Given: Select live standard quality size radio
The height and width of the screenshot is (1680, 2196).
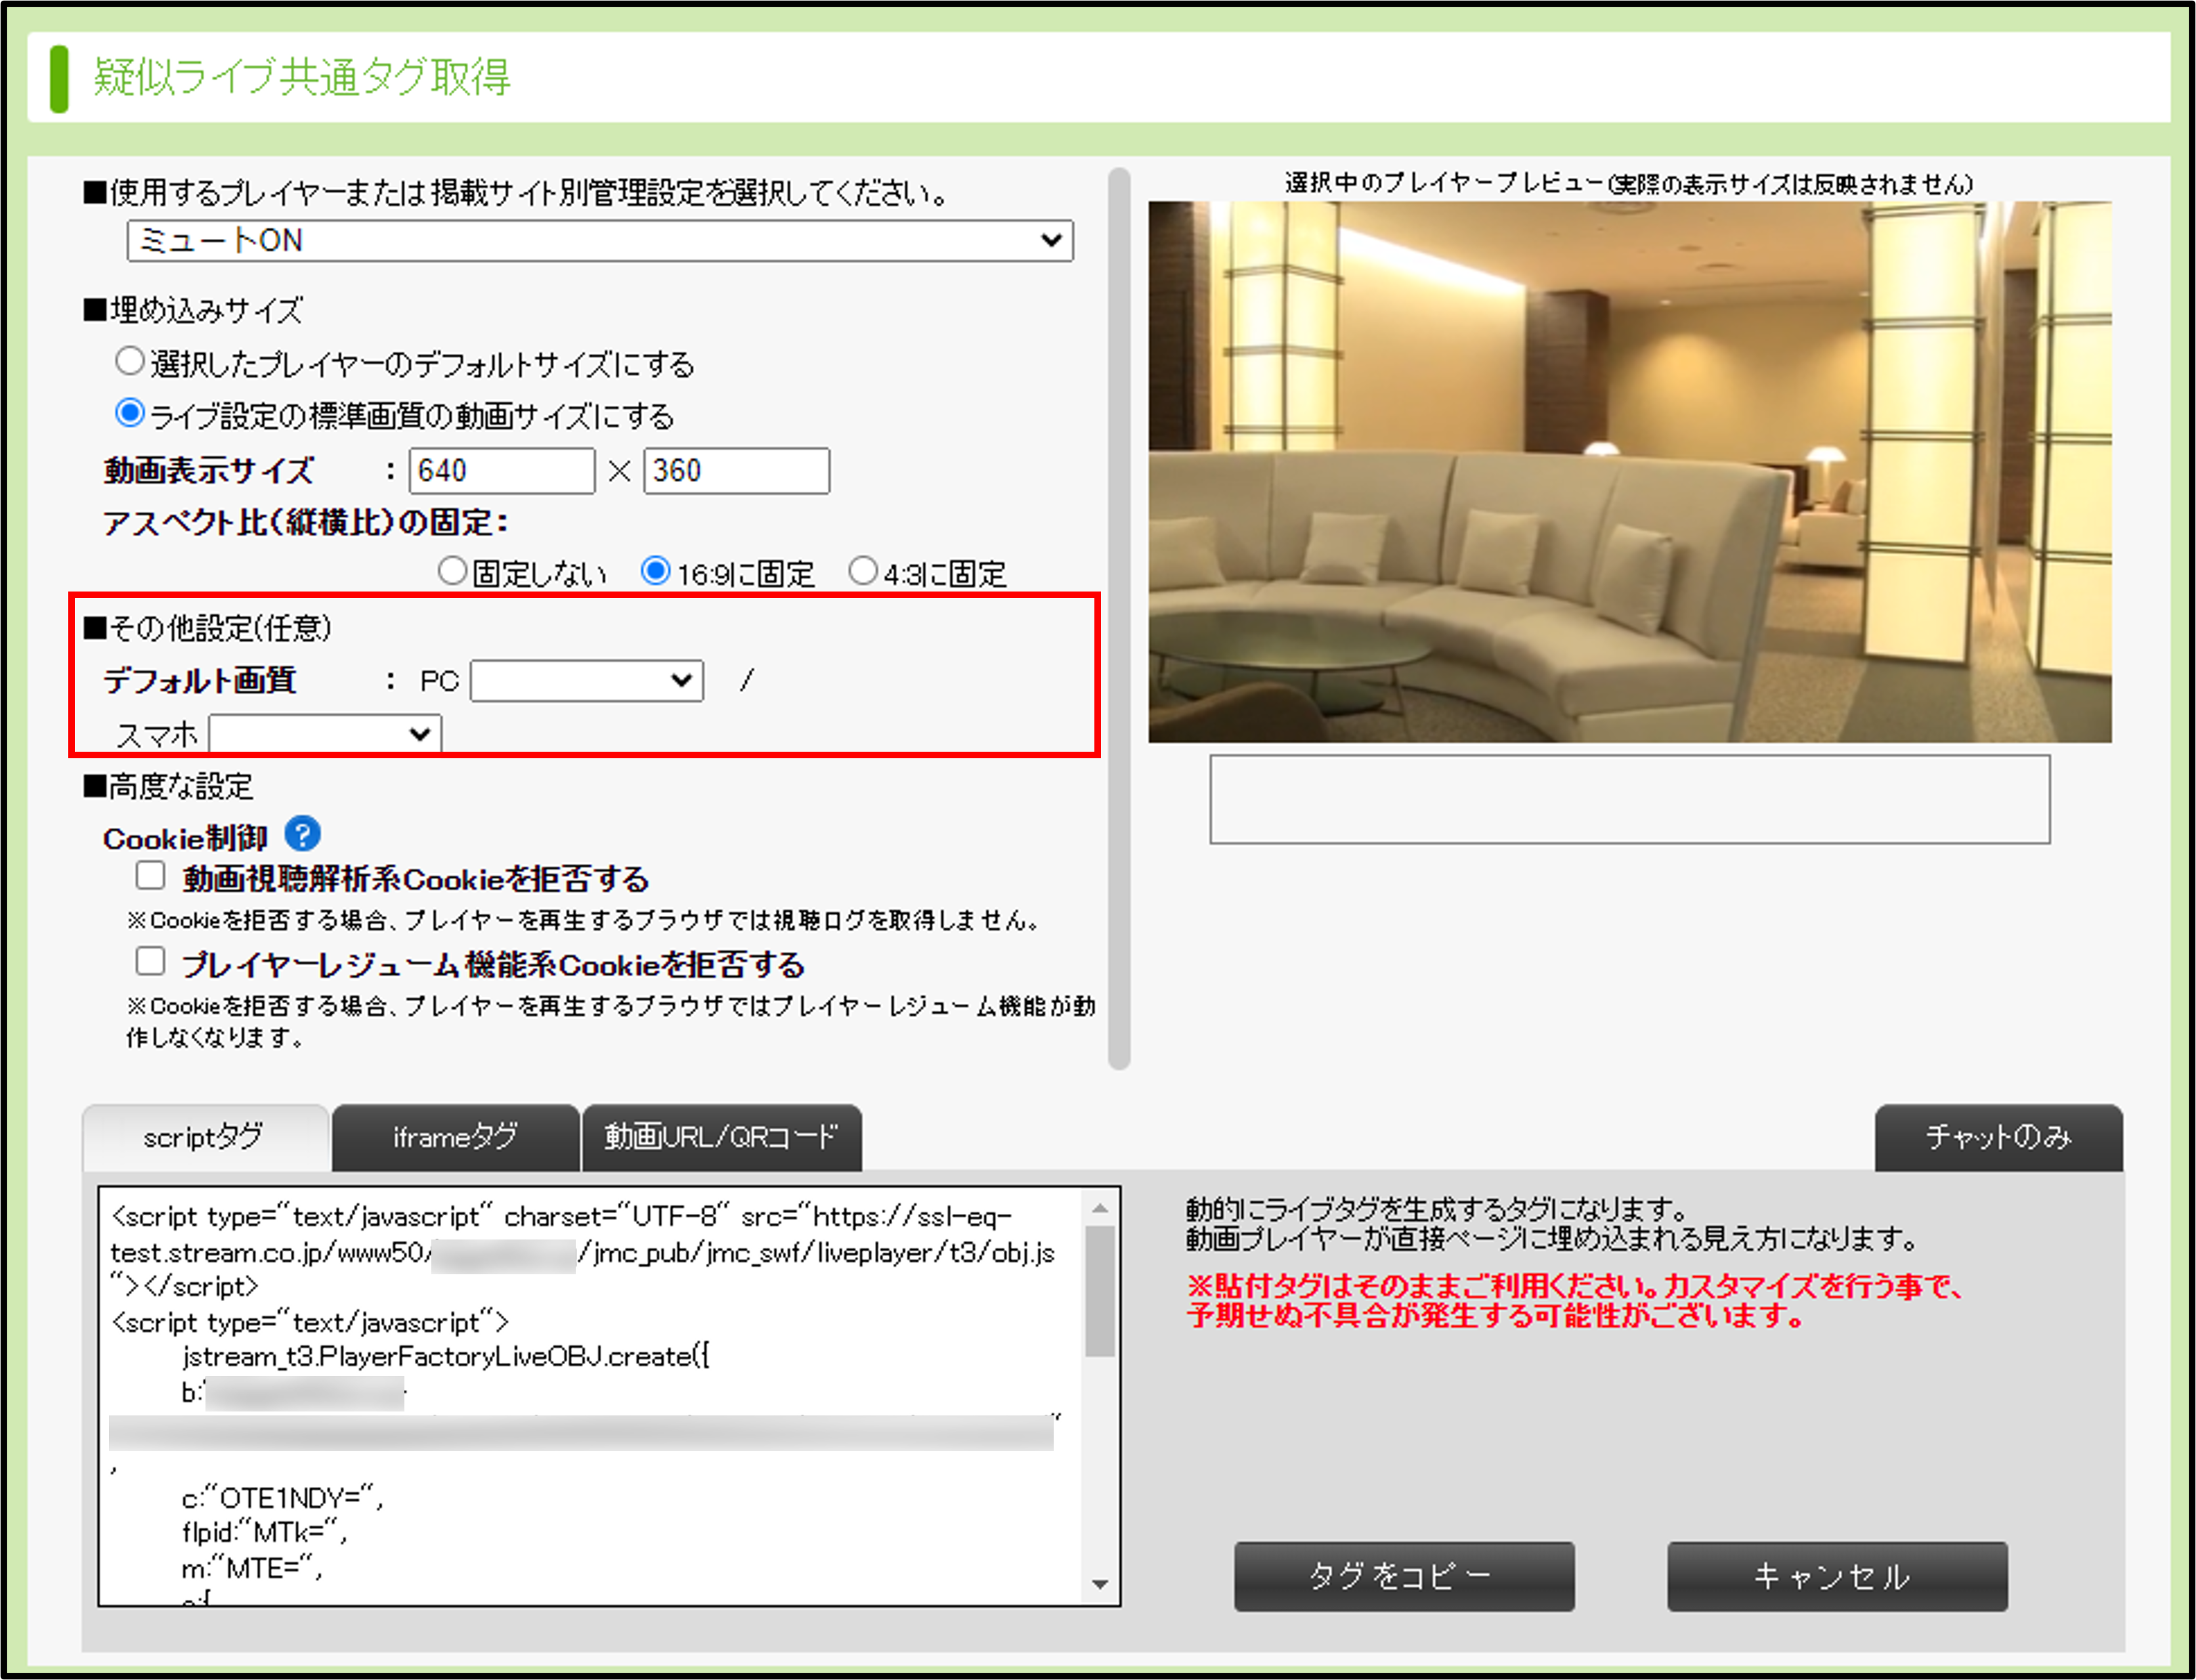Looking at the screenshot, I should coord(130,413).
